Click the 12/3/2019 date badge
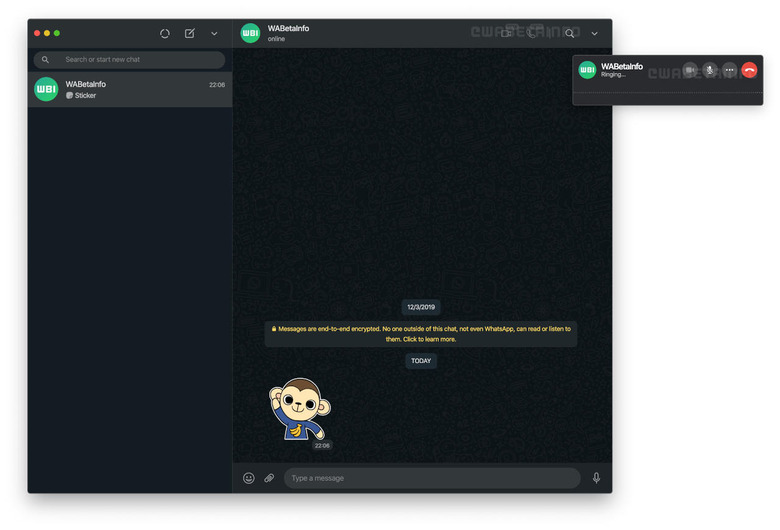The height and width of the screenshot is (530, 780). point(421,307)
